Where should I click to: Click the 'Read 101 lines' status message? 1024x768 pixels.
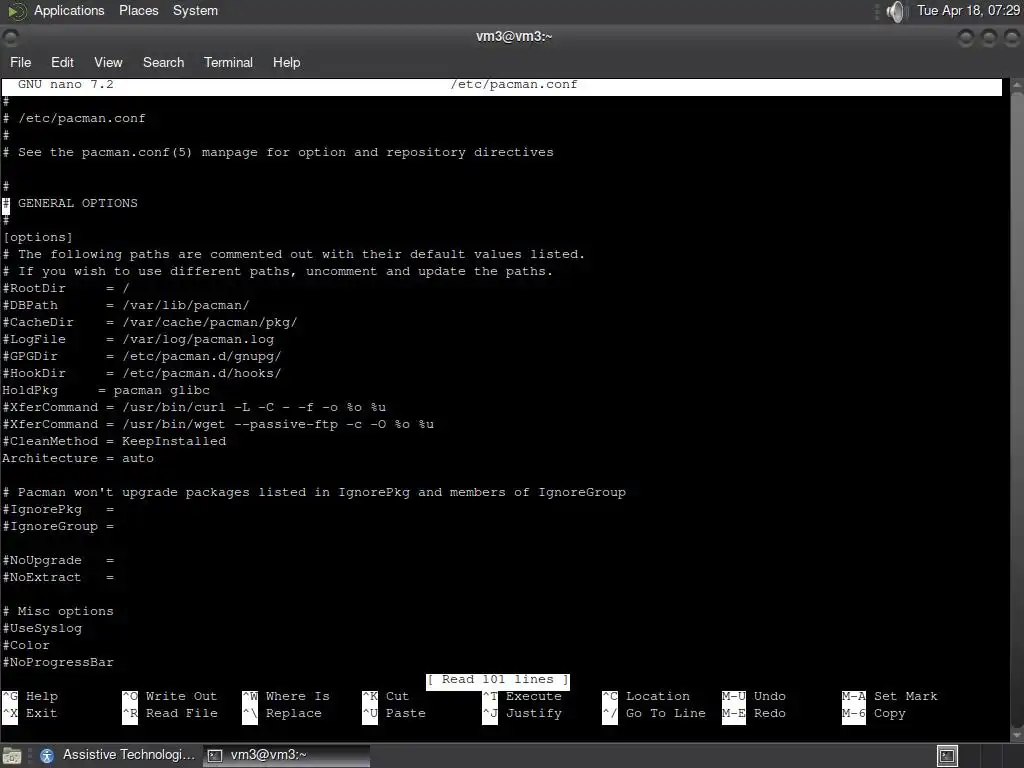click(498, 679)
